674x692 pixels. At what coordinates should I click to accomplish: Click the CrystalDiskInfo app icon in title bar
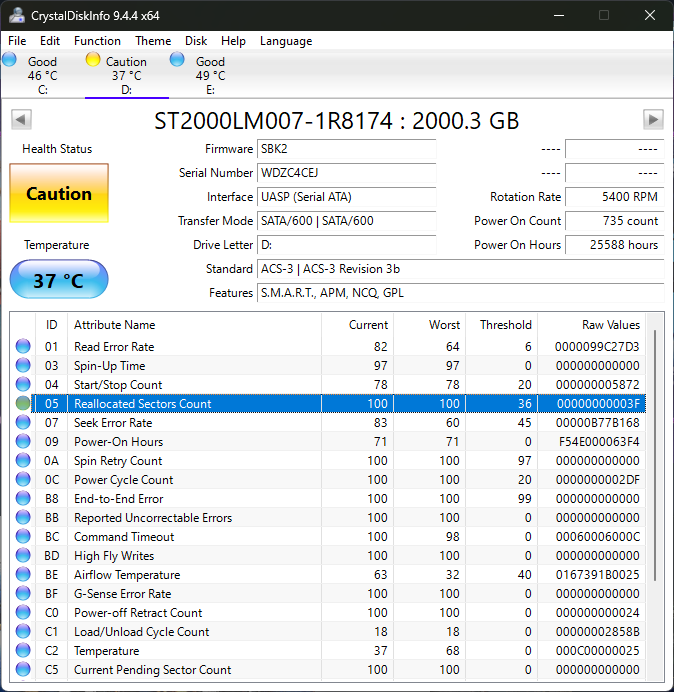pyautogui.click(x=18, y=16)
